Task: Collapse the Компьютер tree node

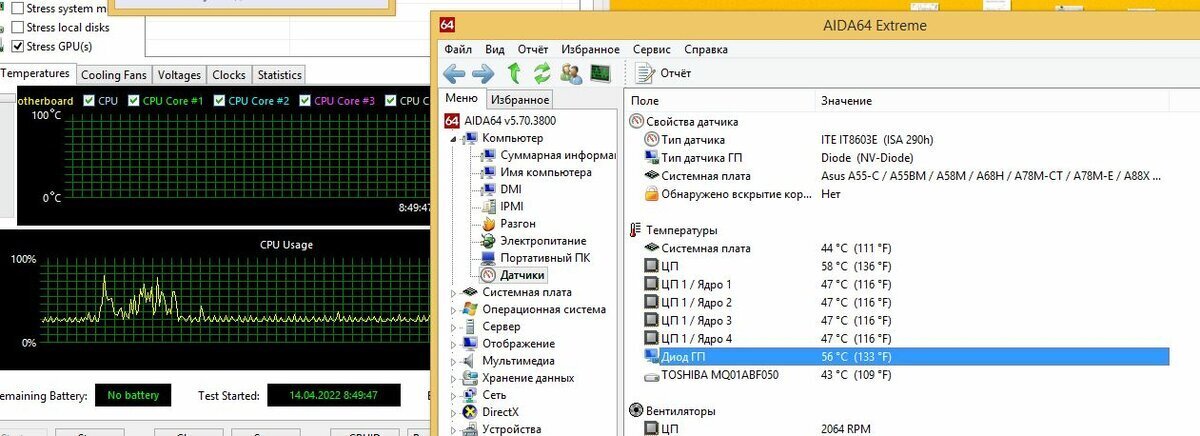Action: [x=453, y=139]
